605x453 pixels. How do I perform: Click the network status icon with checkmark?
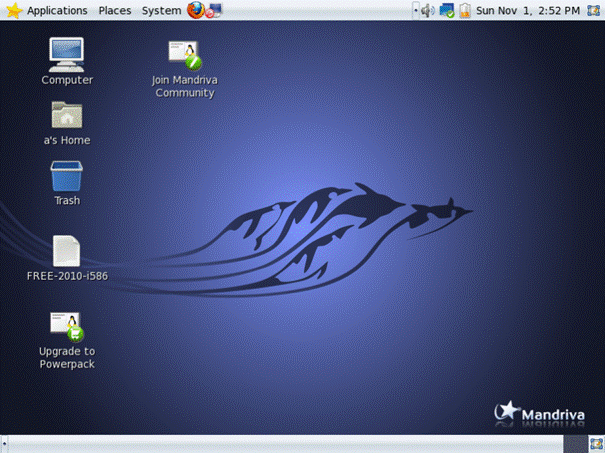coord(447,10)
